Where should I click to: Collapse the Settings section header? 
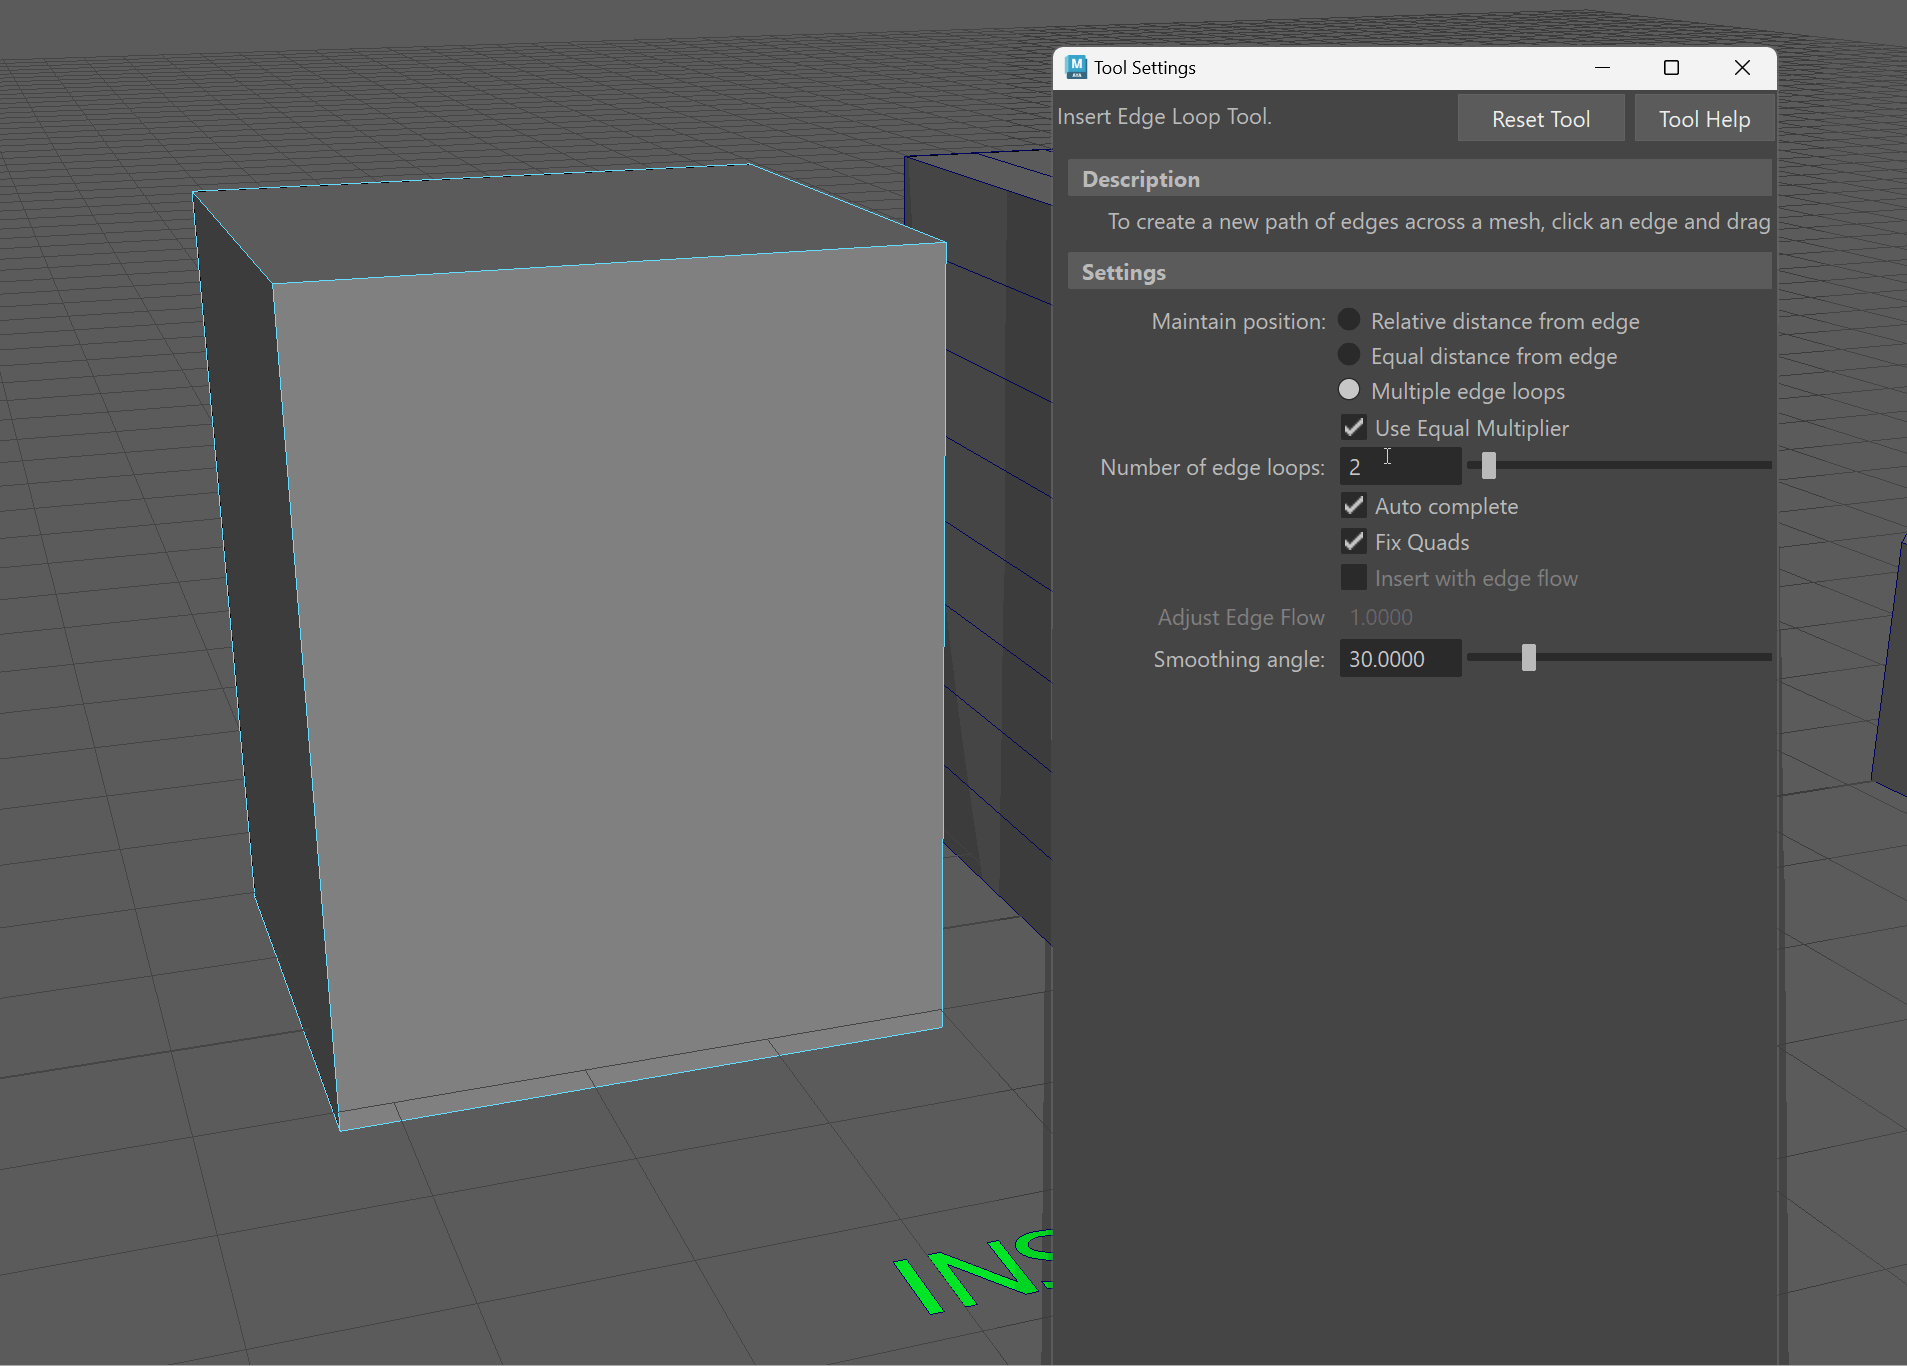1124,272
